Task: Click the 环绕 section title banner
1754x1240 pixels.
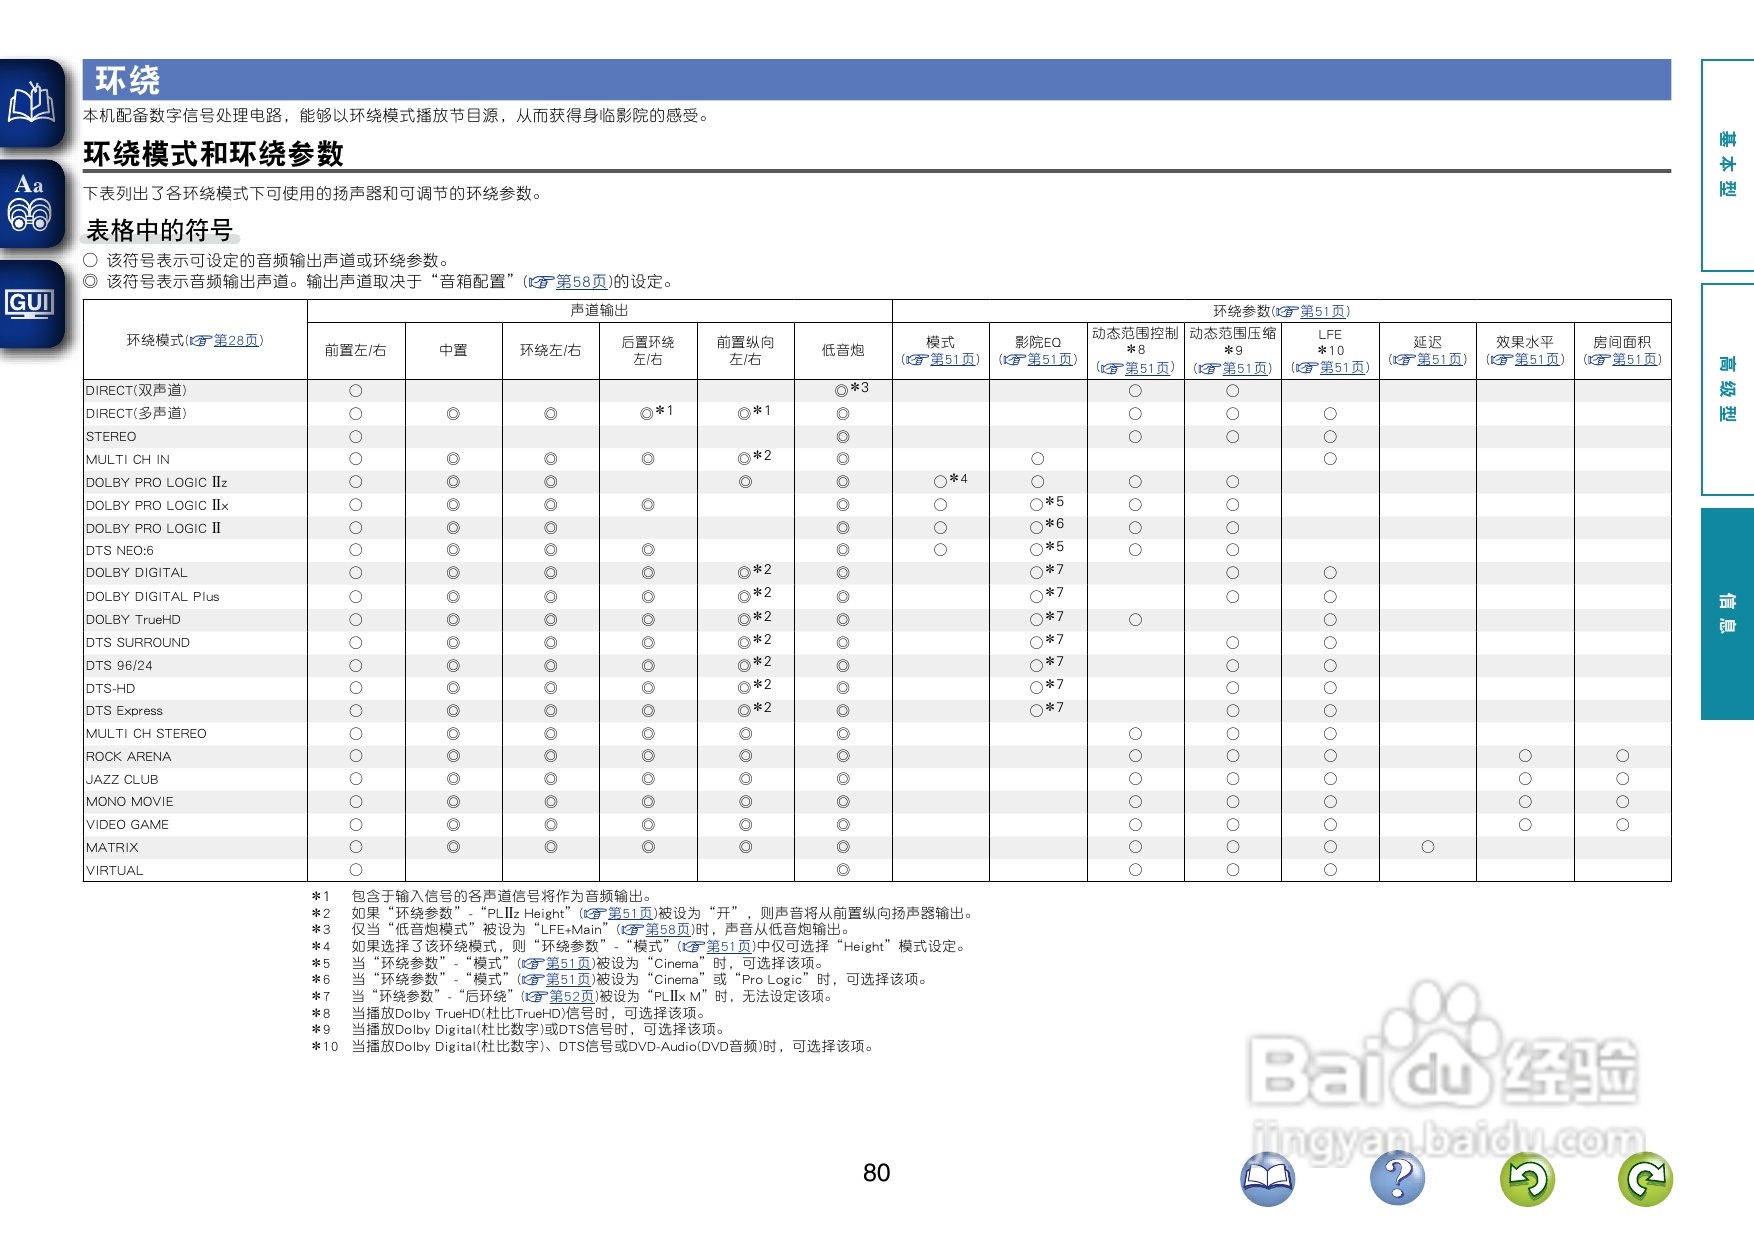Action: point(876,80)
